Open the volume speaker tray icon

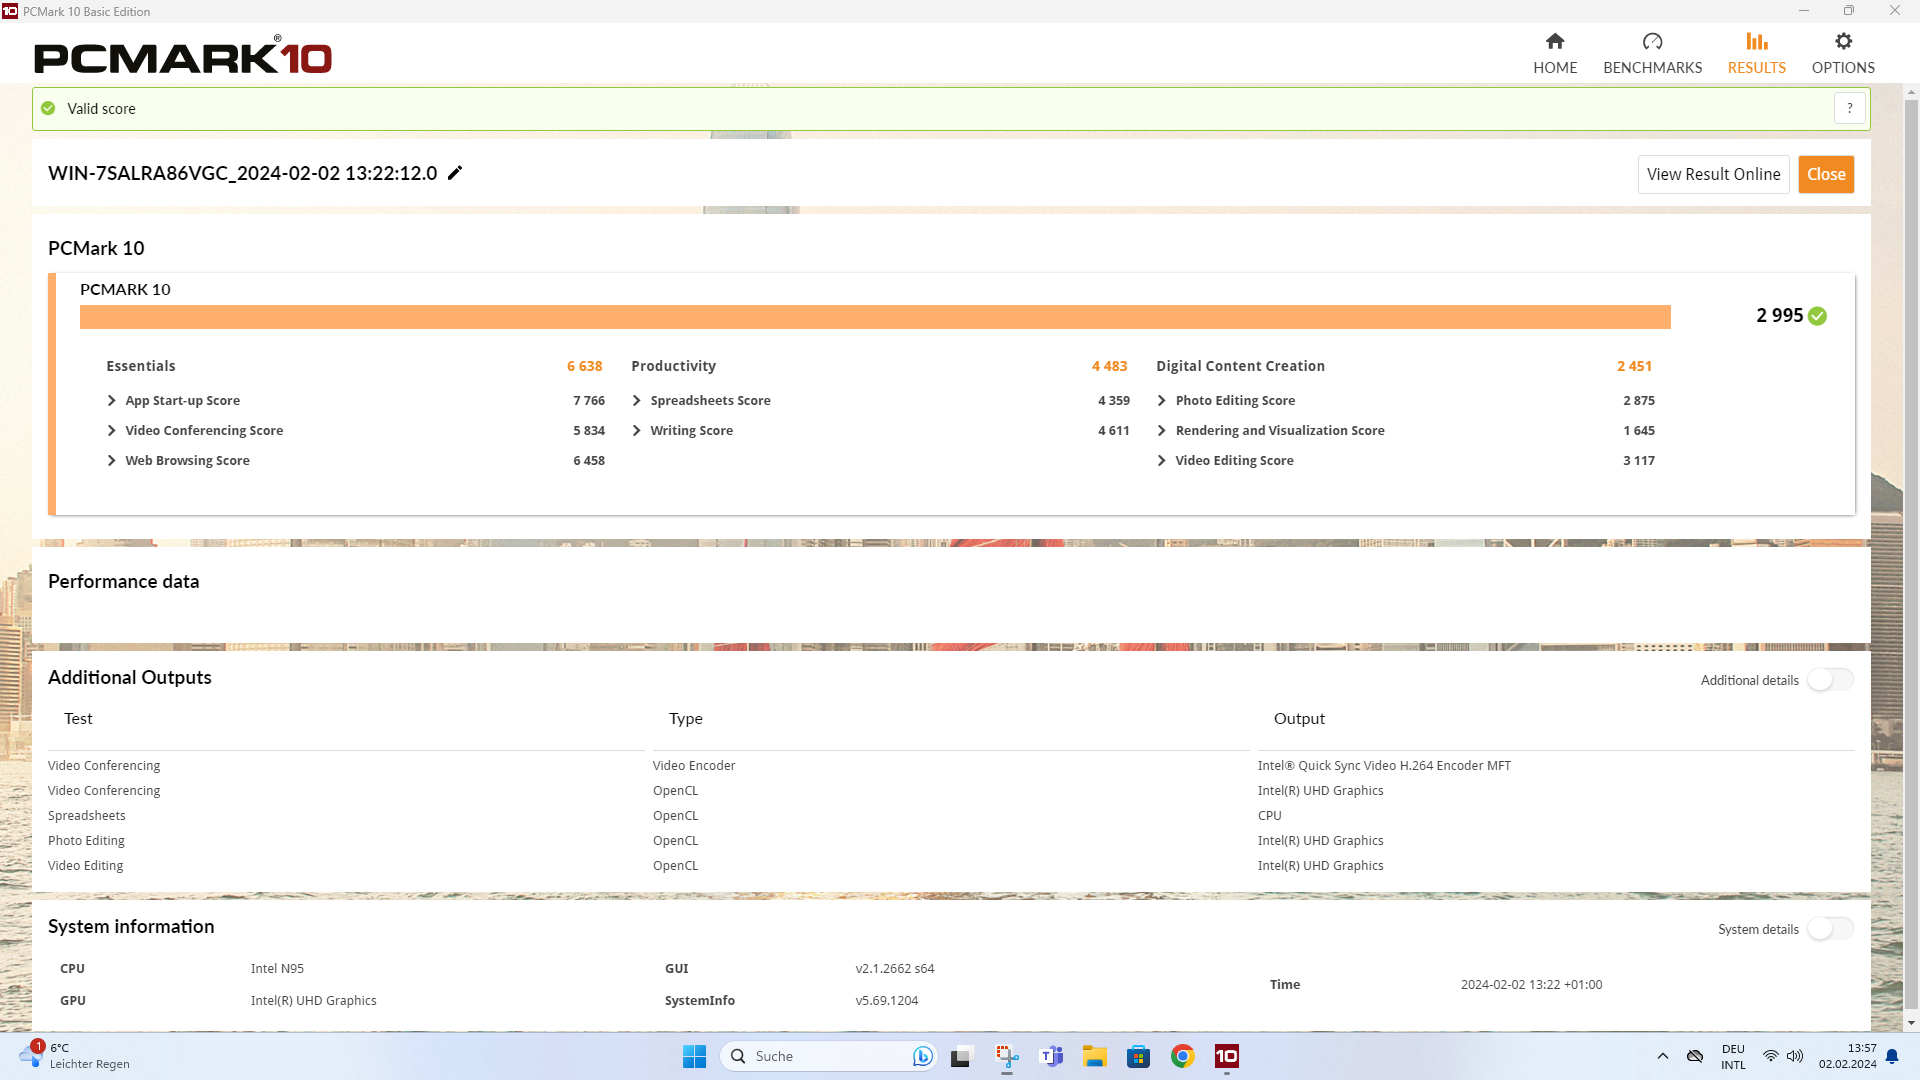pyautogui.click(x=1795, y=1056)
